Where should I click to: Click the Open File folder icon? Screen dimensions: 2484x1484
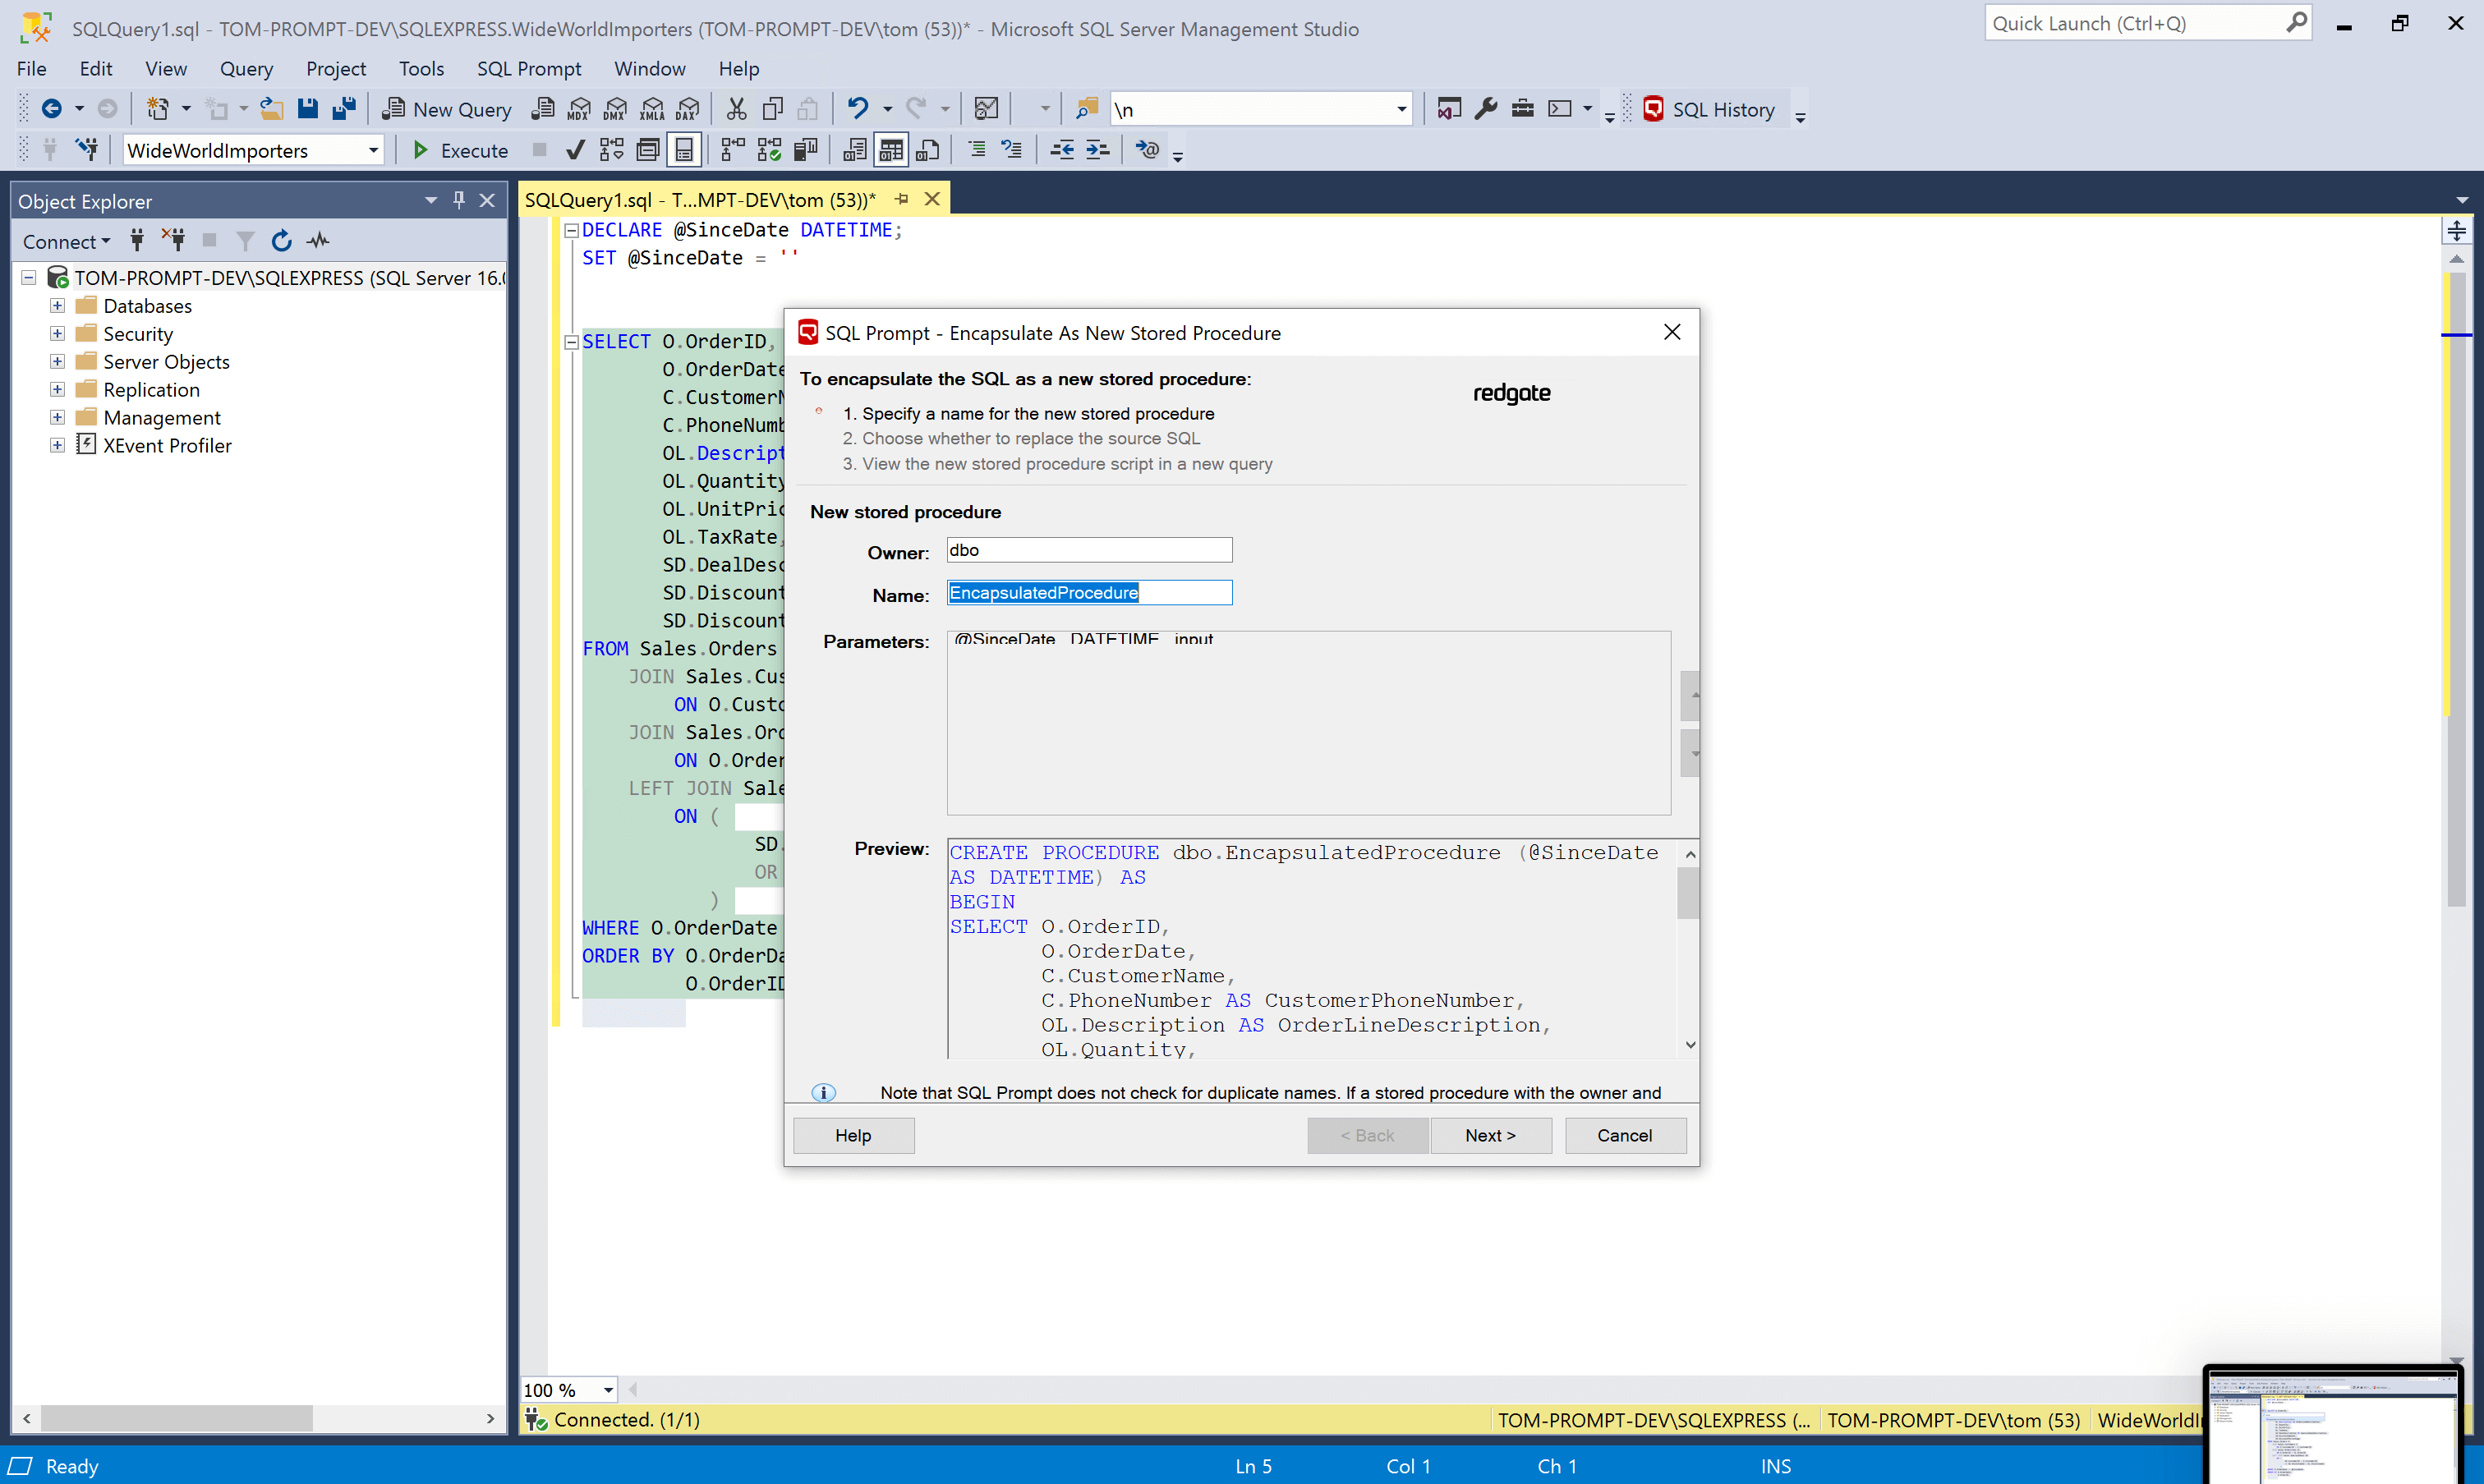pos(271,109)
